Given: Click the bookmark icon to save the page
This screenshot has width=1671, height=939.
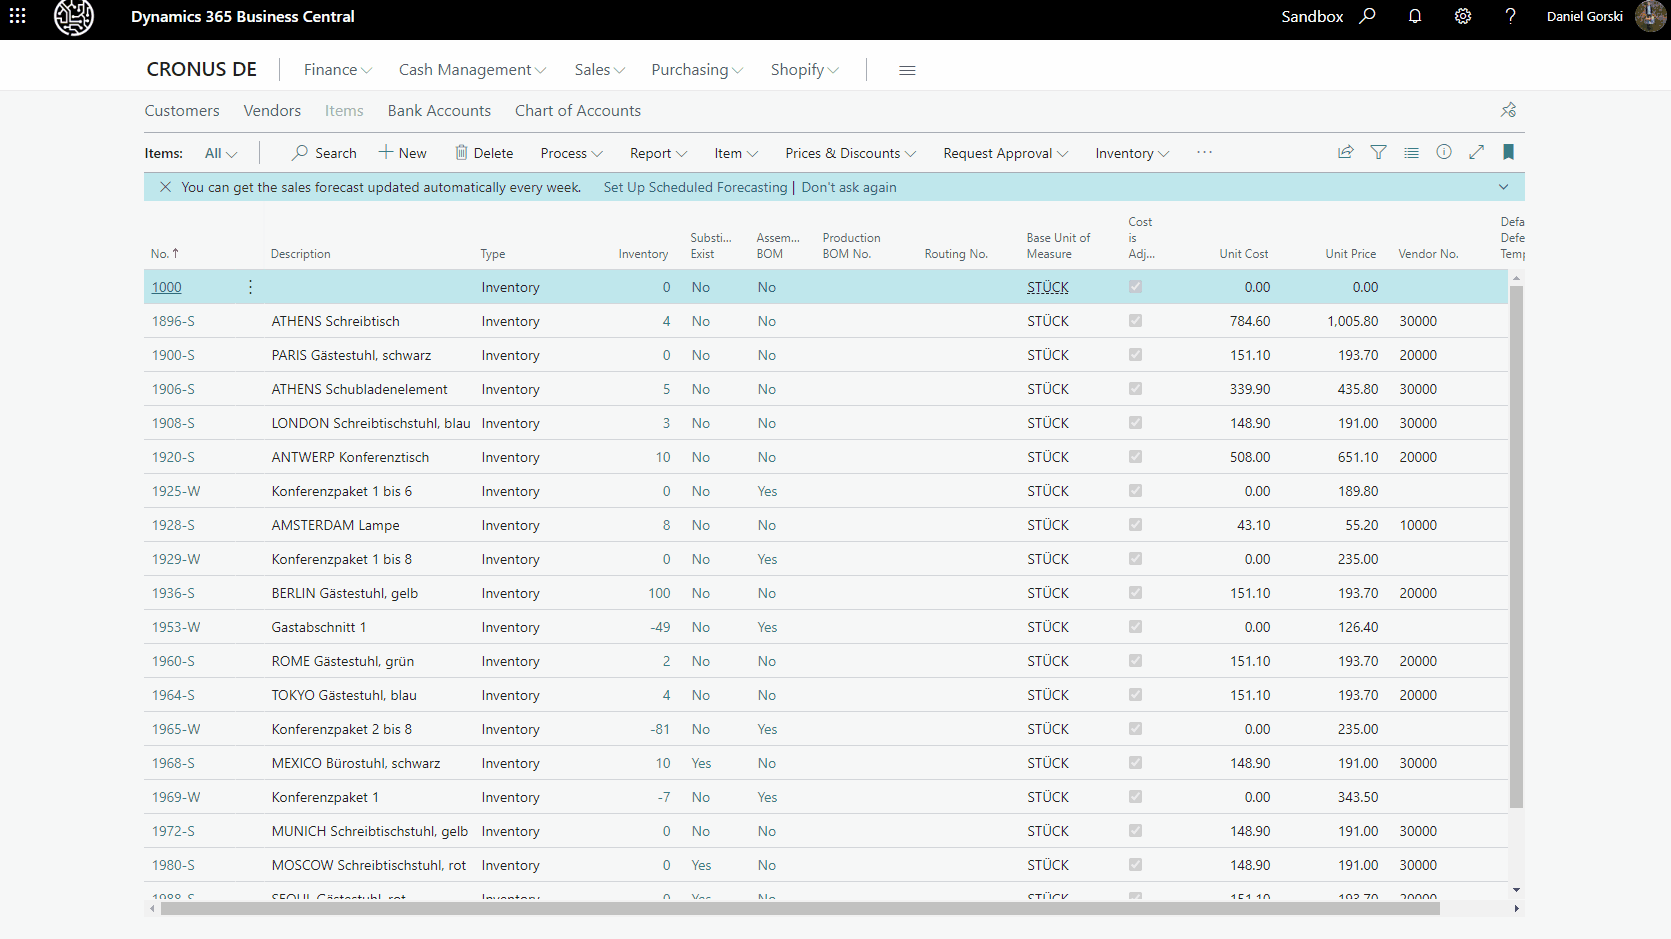Looking at the screenshot, I should coord(1509,152).
